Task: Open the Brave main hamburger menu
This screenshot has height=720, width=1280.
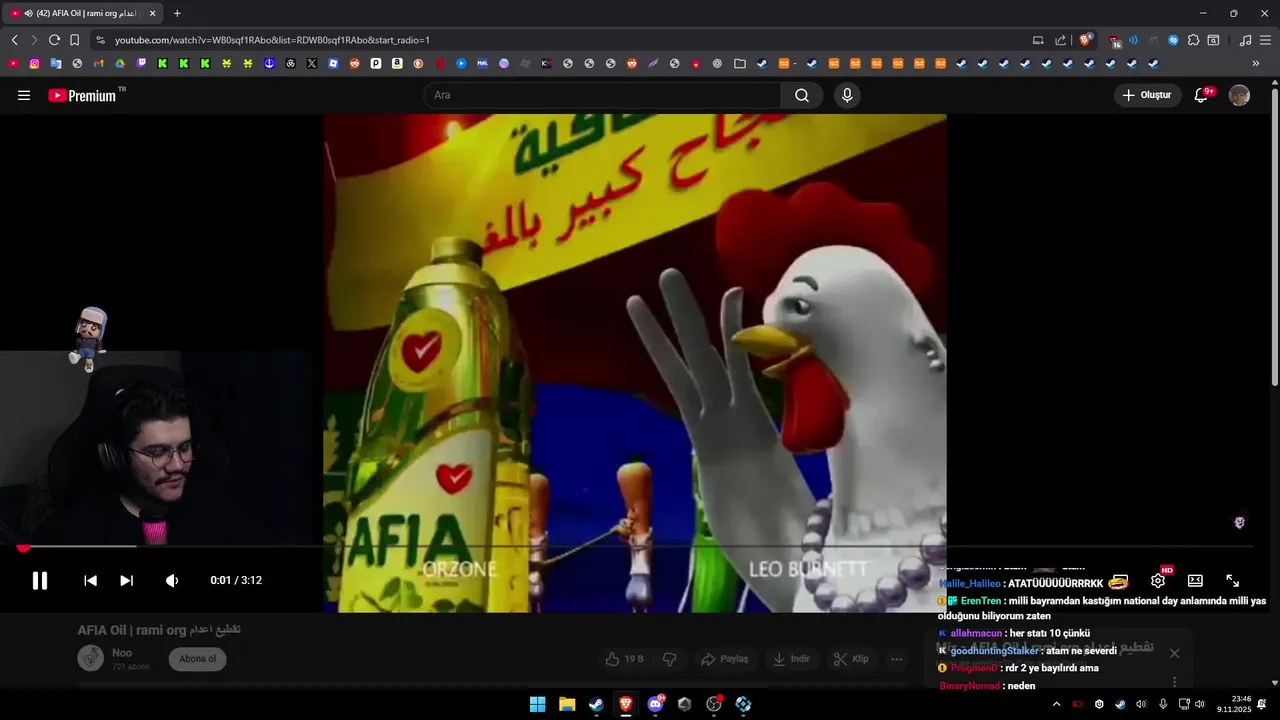Action: 1265,40
